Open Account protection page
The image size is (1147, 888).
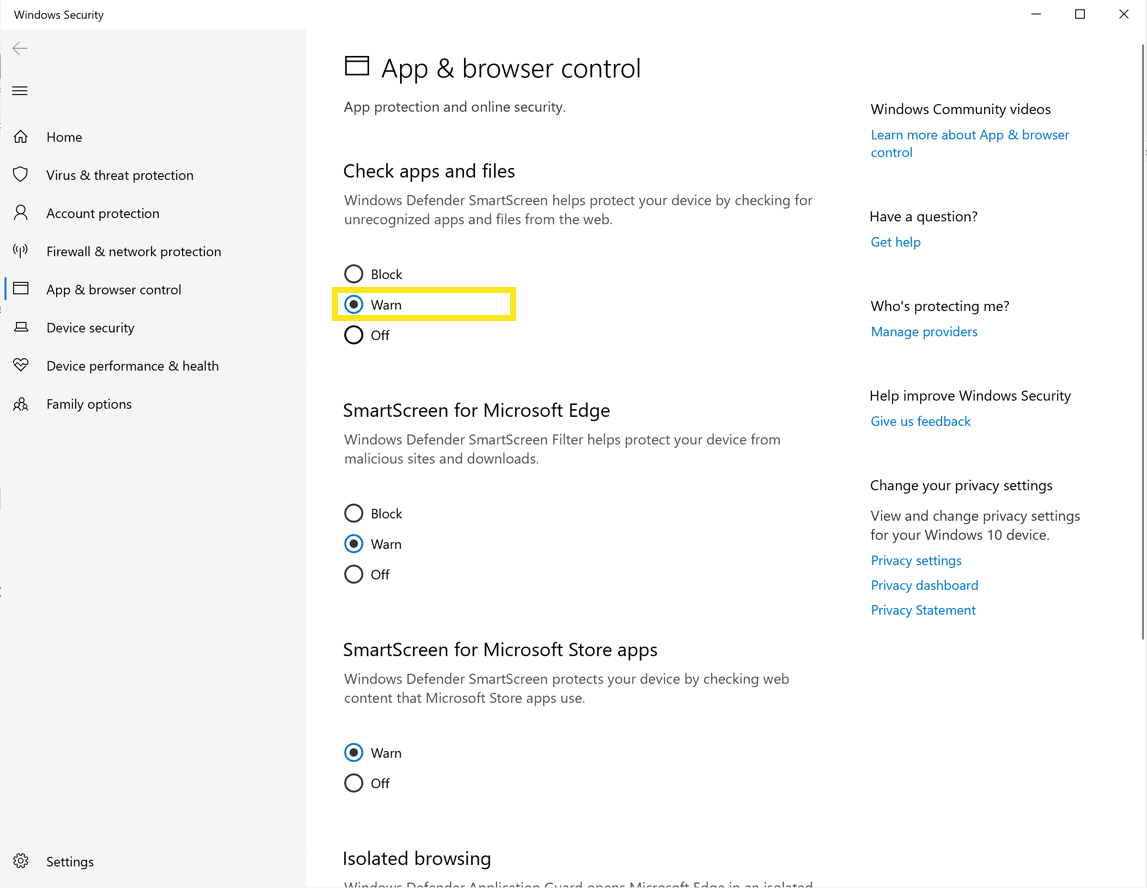102,213
